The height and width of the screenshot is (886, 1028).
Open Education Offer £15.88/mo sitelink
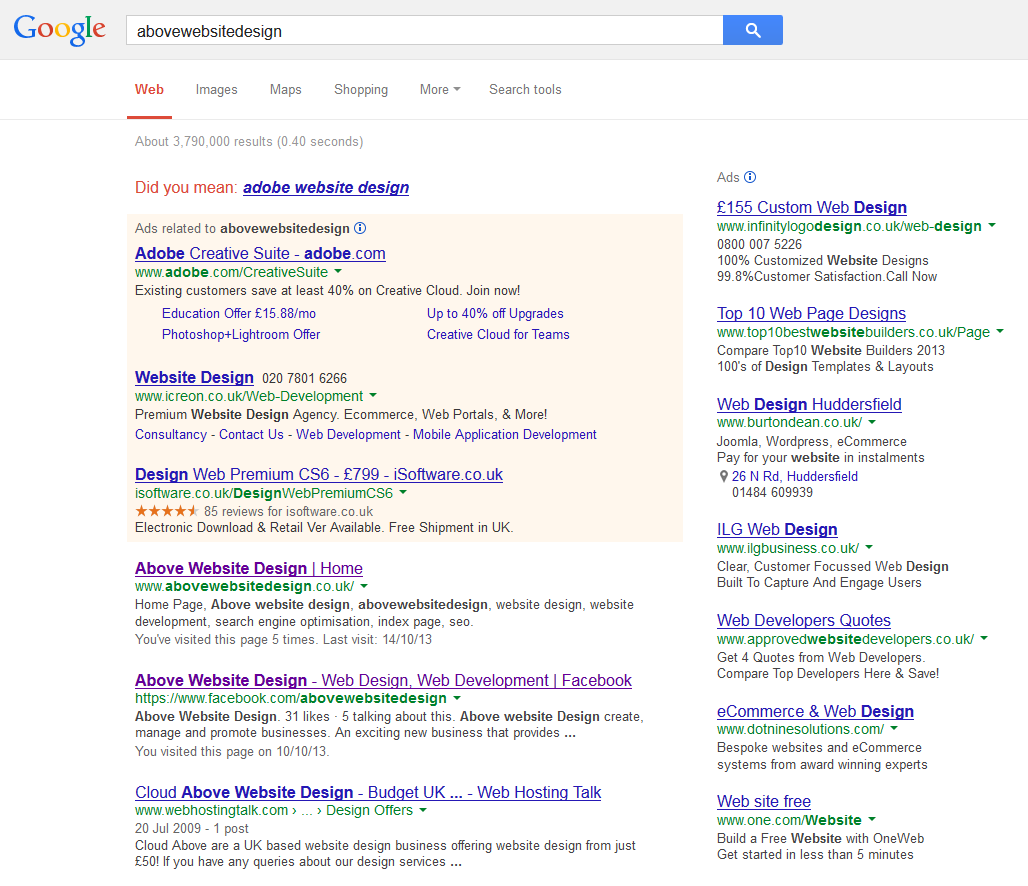pos(239,313)
